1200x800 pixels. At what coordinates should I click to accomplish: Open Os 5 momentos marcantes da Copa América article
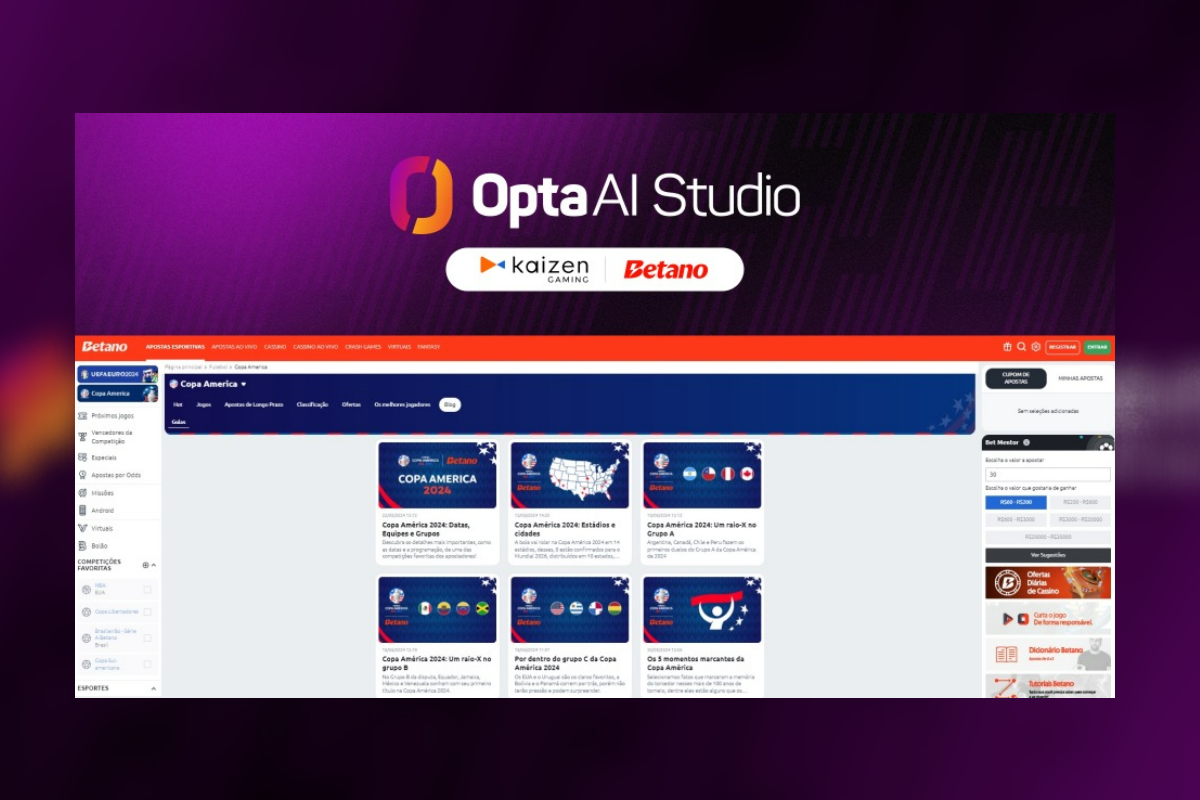(x=702, y=636)
